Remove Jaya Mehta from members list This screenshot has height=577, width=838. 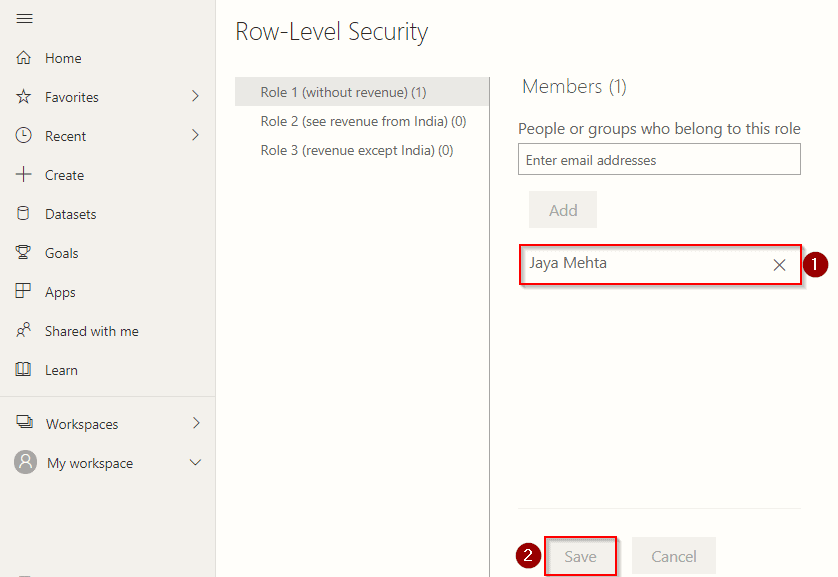pos(779,264)
